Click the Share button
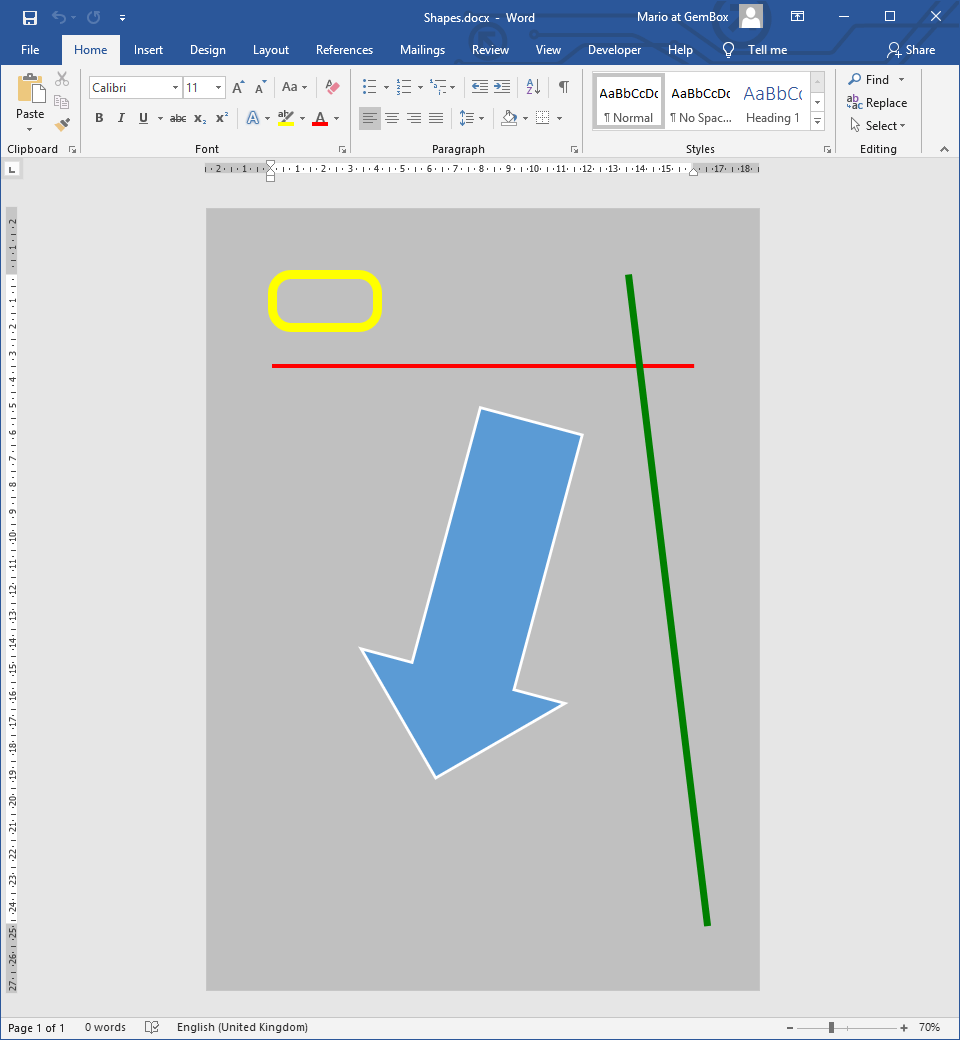The image size is (960, 1040). 910,50
